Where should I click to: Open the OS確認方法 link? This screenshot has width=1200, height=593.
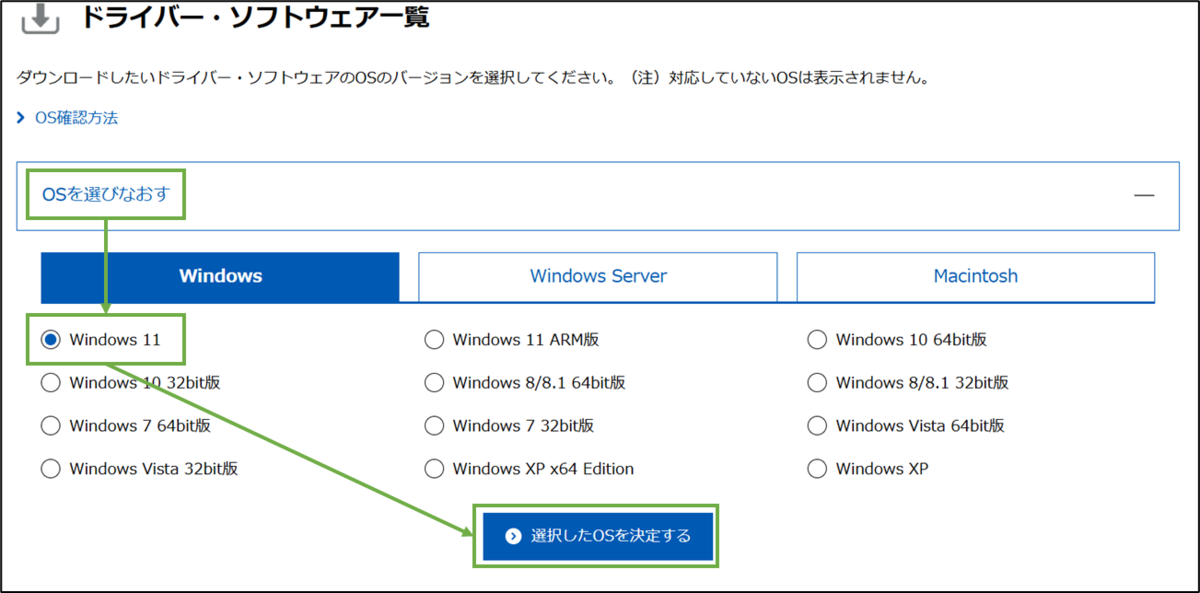pos(76,118)
